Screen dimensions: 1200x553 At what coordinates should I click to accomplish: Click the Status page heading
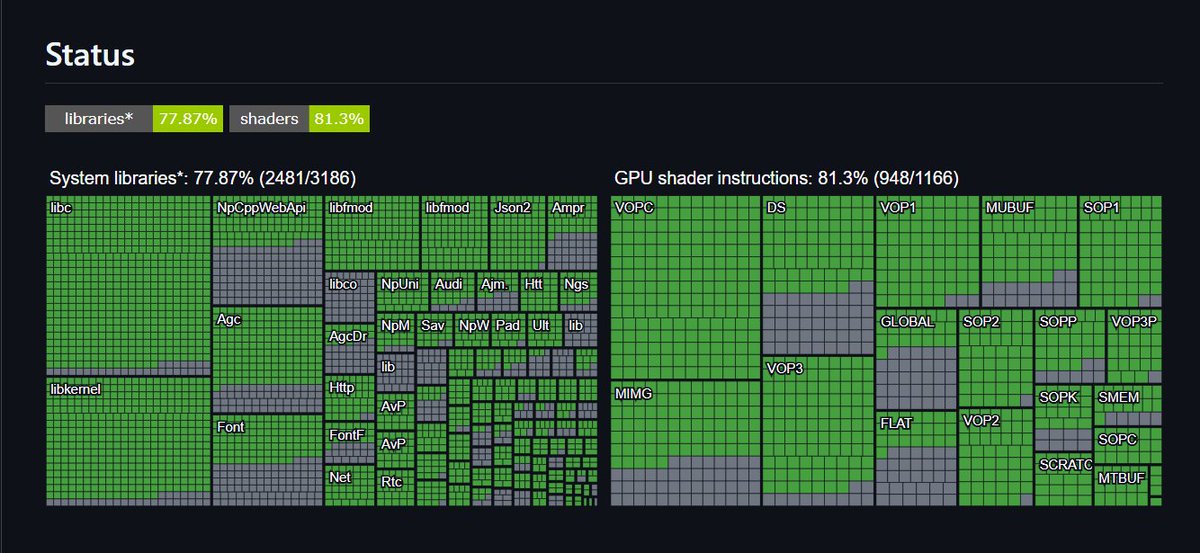(90, 55)
